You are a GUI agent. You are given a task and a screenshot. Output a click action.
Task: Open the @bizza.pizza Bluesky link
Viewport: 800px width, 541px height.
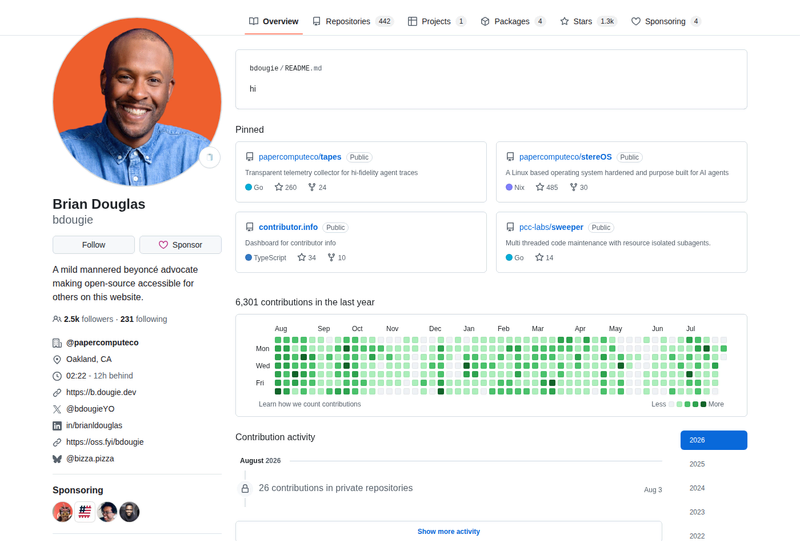click(x=90, y=458)
